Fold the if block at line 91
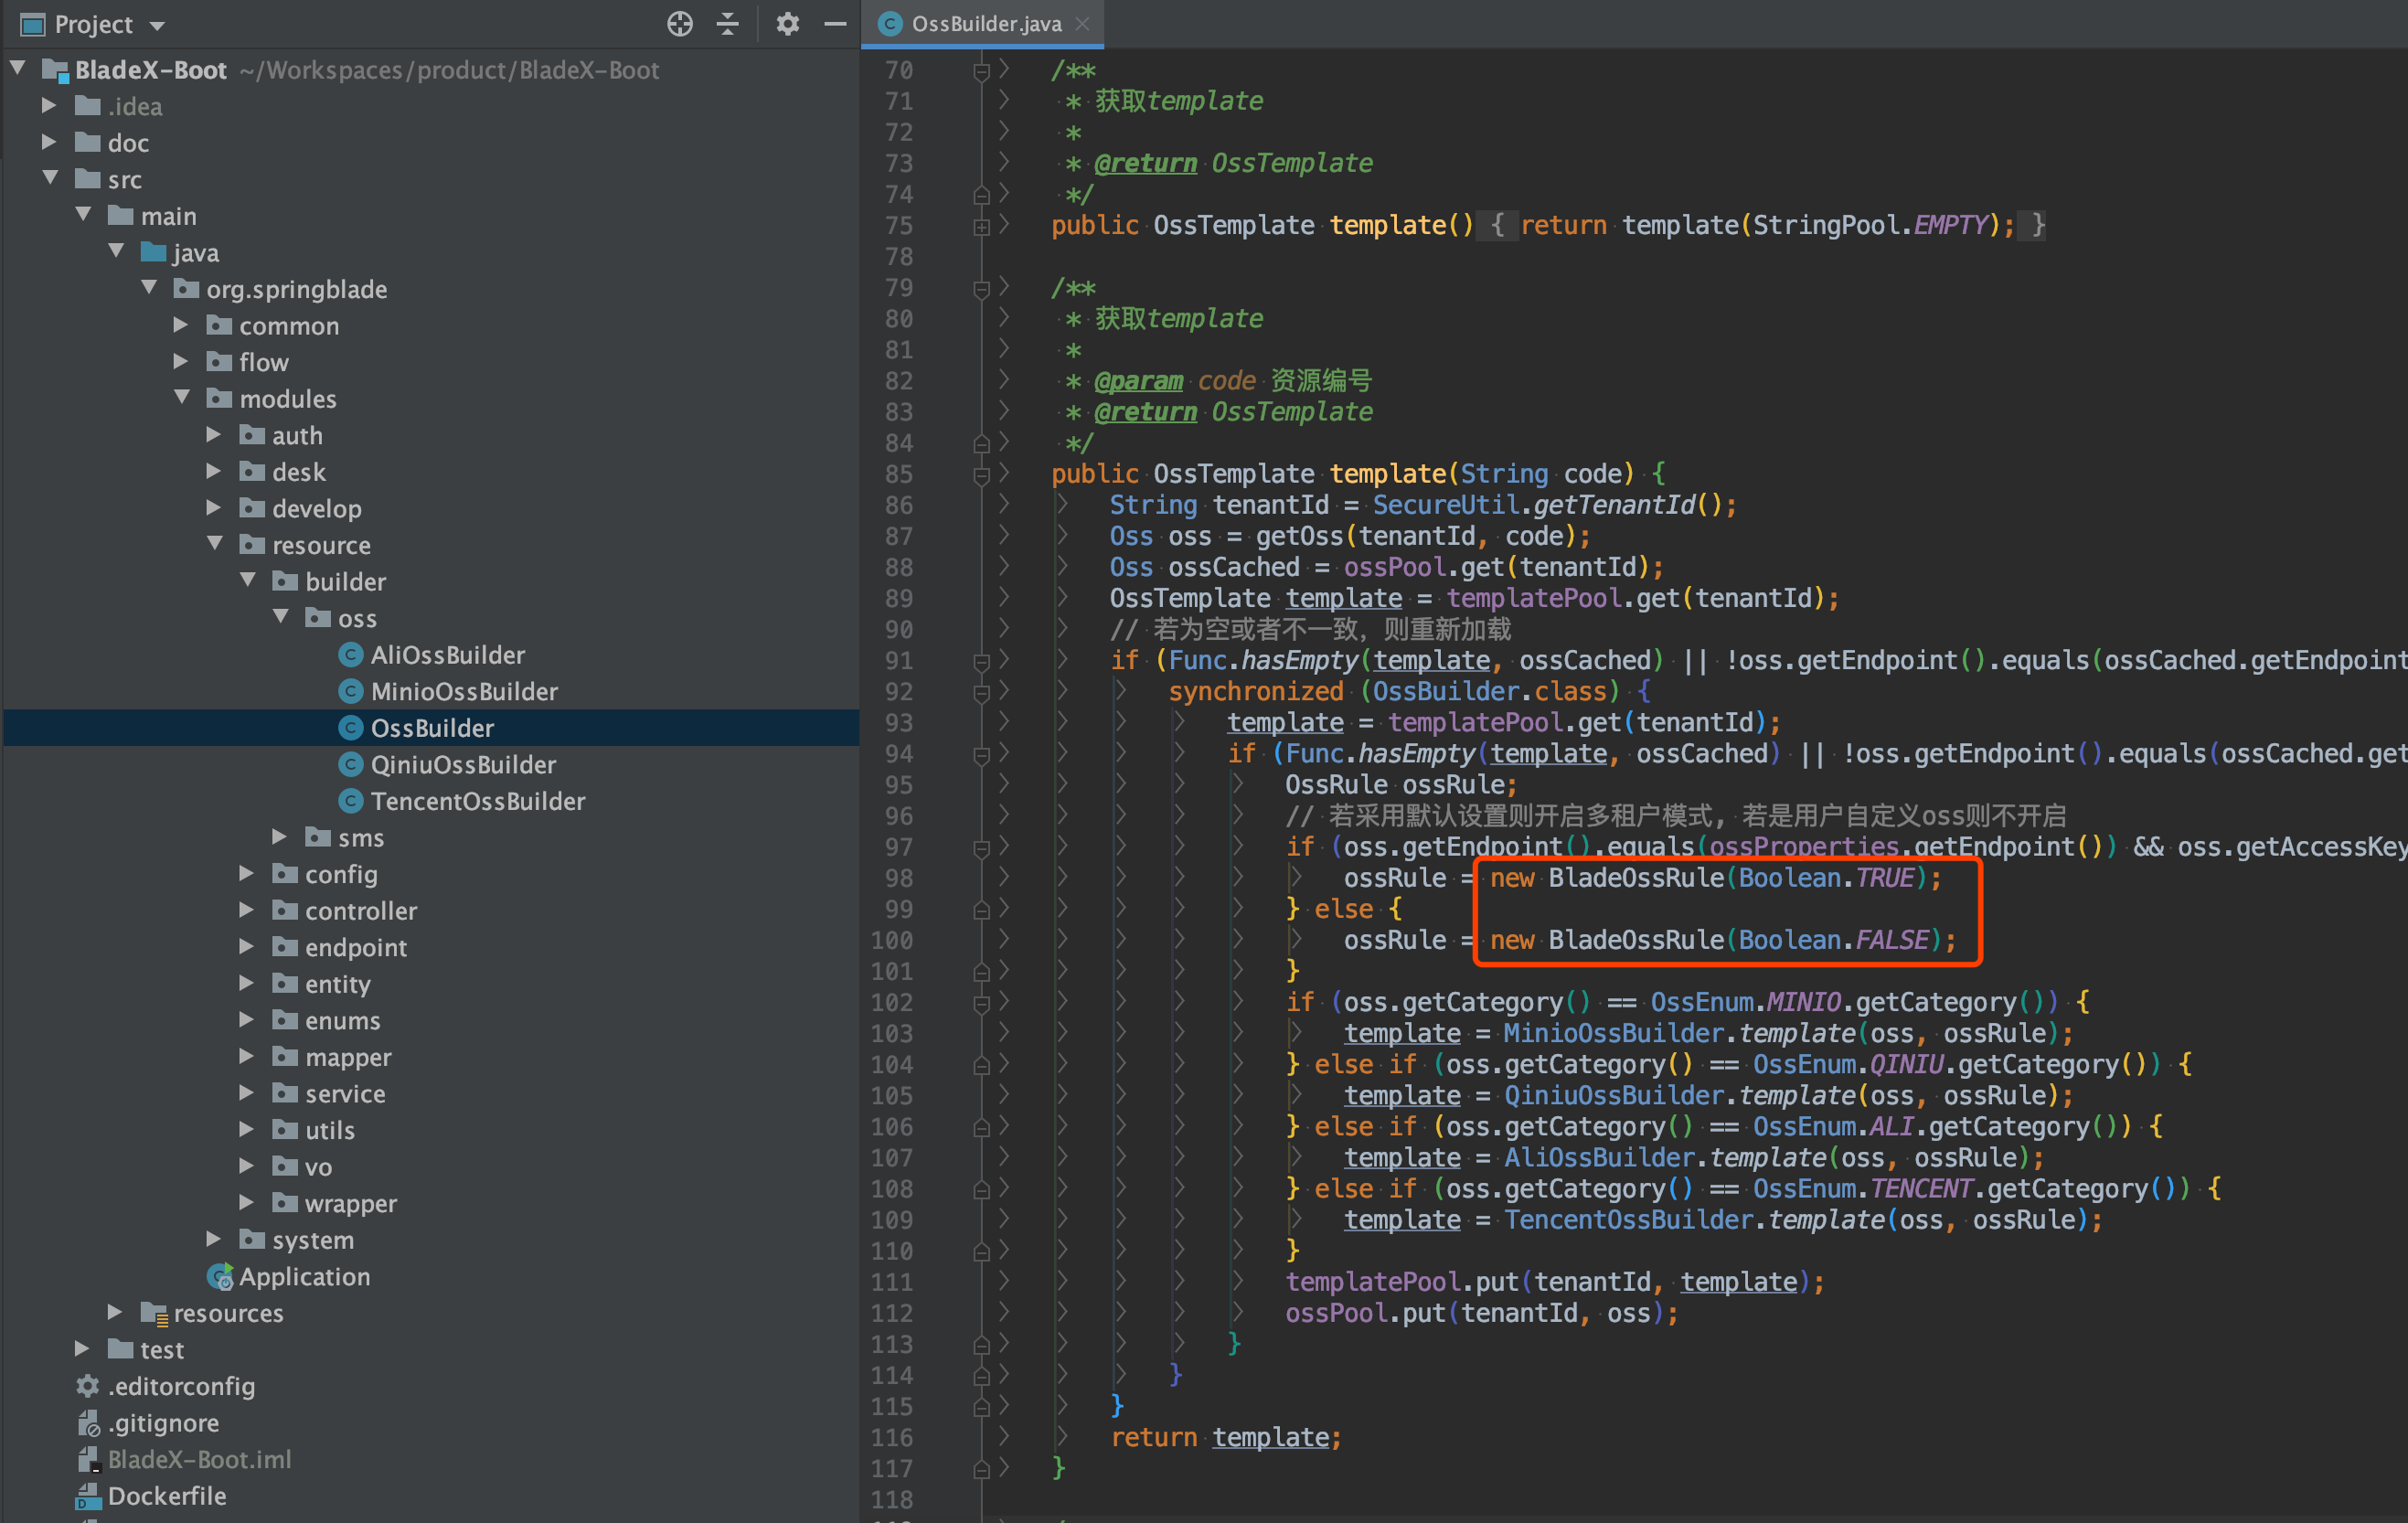Screen dimensions: 2408x1523 point(981,661)
